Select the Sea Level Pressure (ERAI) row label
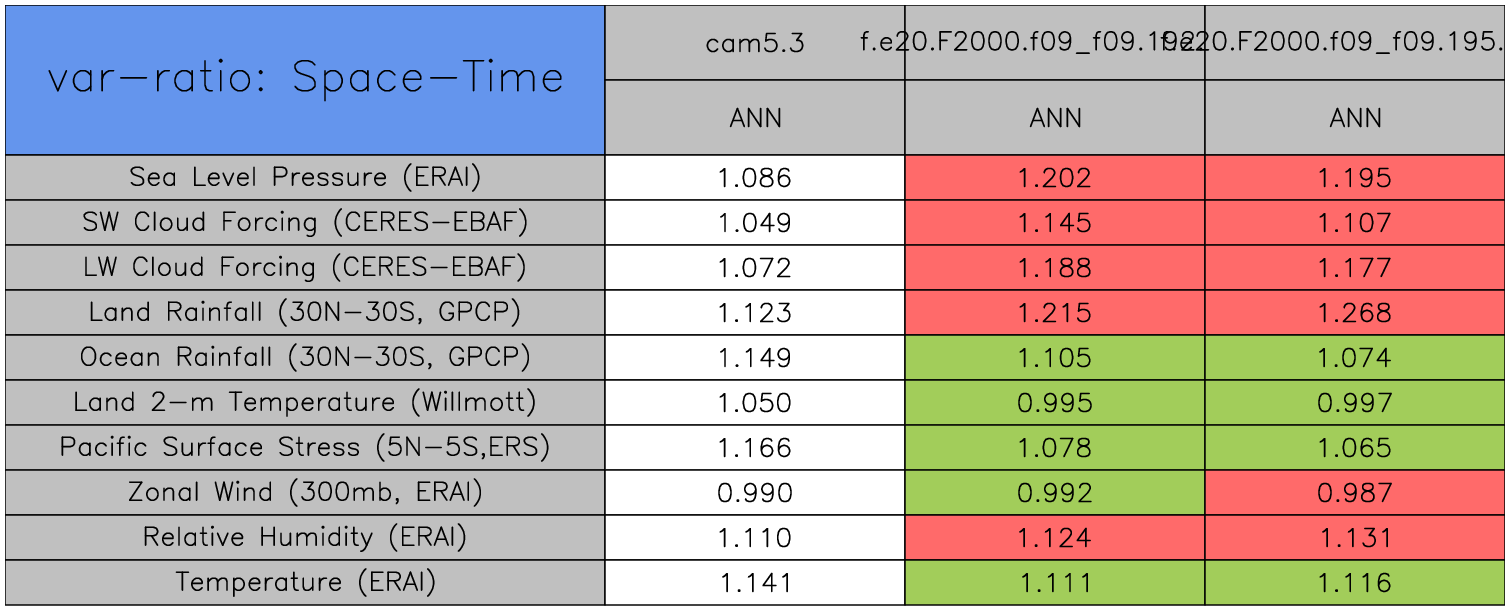Viewport: 1510px width, 611px height. point(305,178)
